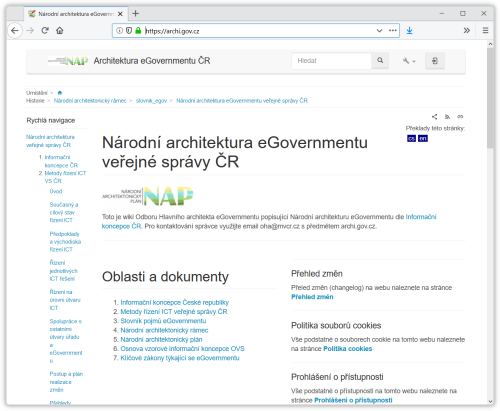Switch translation to cs

click(x=412, y=138)
